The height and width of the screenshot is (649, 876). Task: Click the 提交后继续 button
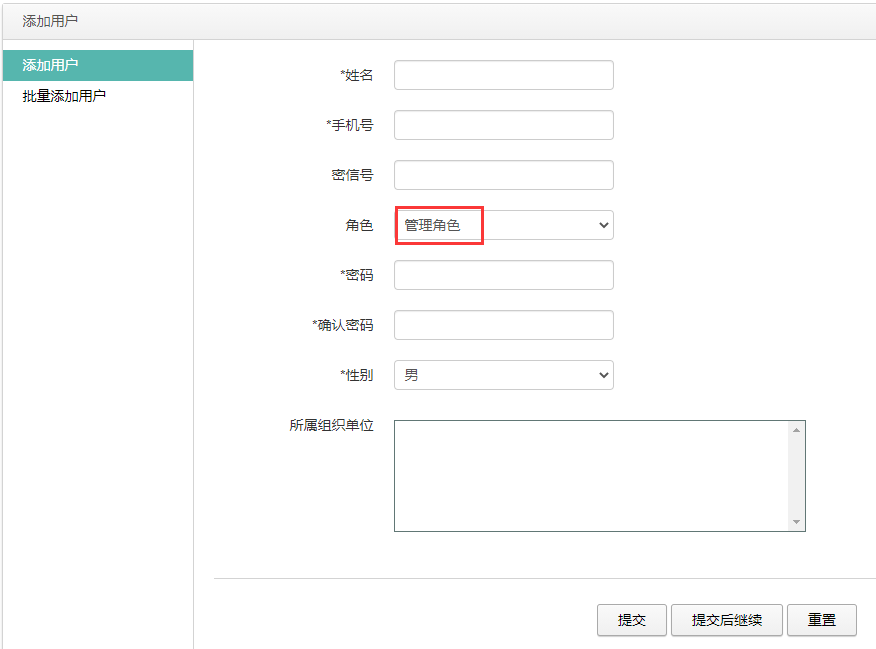coord(726,620)
